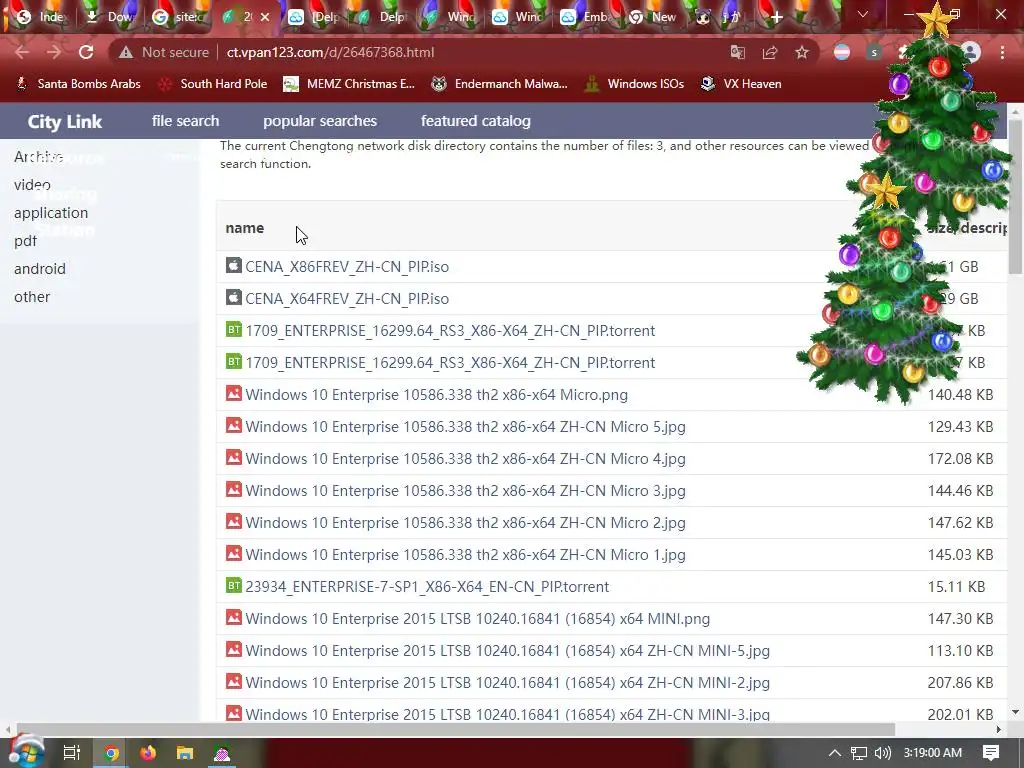This screenshot has width=1024, height=768.
Task: Open Firefox from the taskbar
Action: click(x=148, y=753)
